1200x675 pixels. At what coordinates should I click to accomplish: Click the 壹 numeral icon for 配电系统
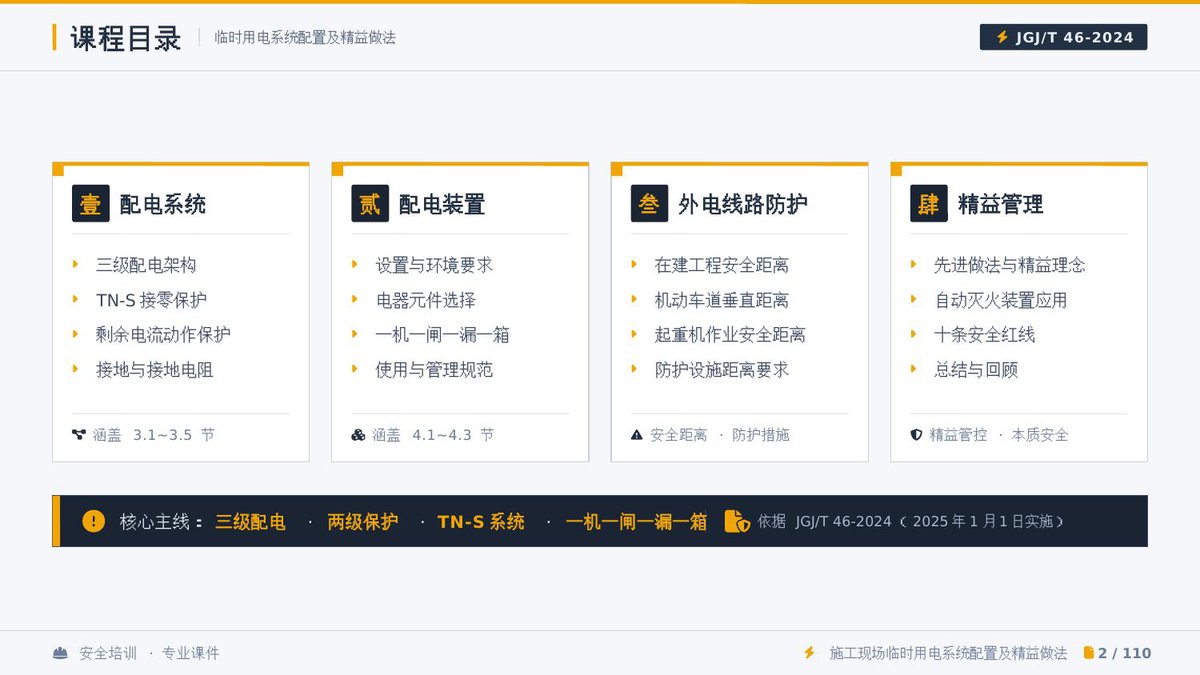[91, 204]
